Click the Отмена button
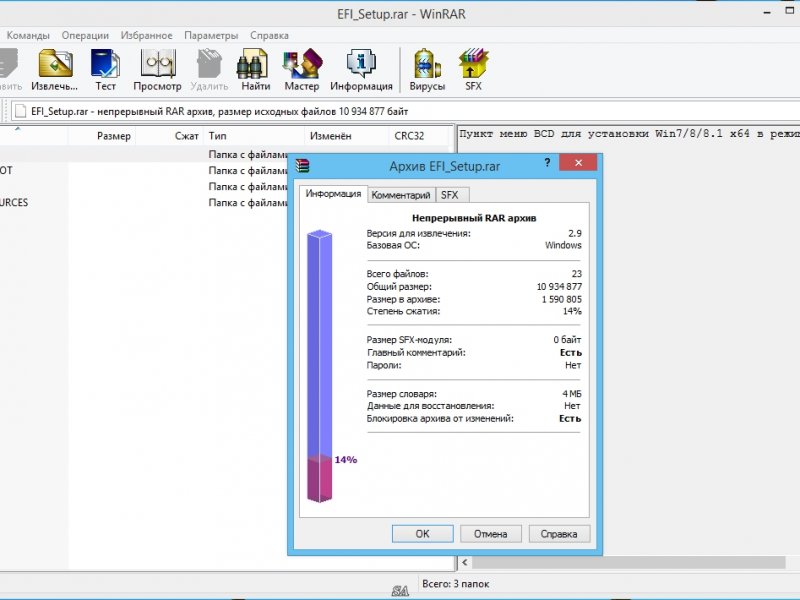The height and width of the screenshot is (600, 800). pyautogui.click(x=491, y=534)
